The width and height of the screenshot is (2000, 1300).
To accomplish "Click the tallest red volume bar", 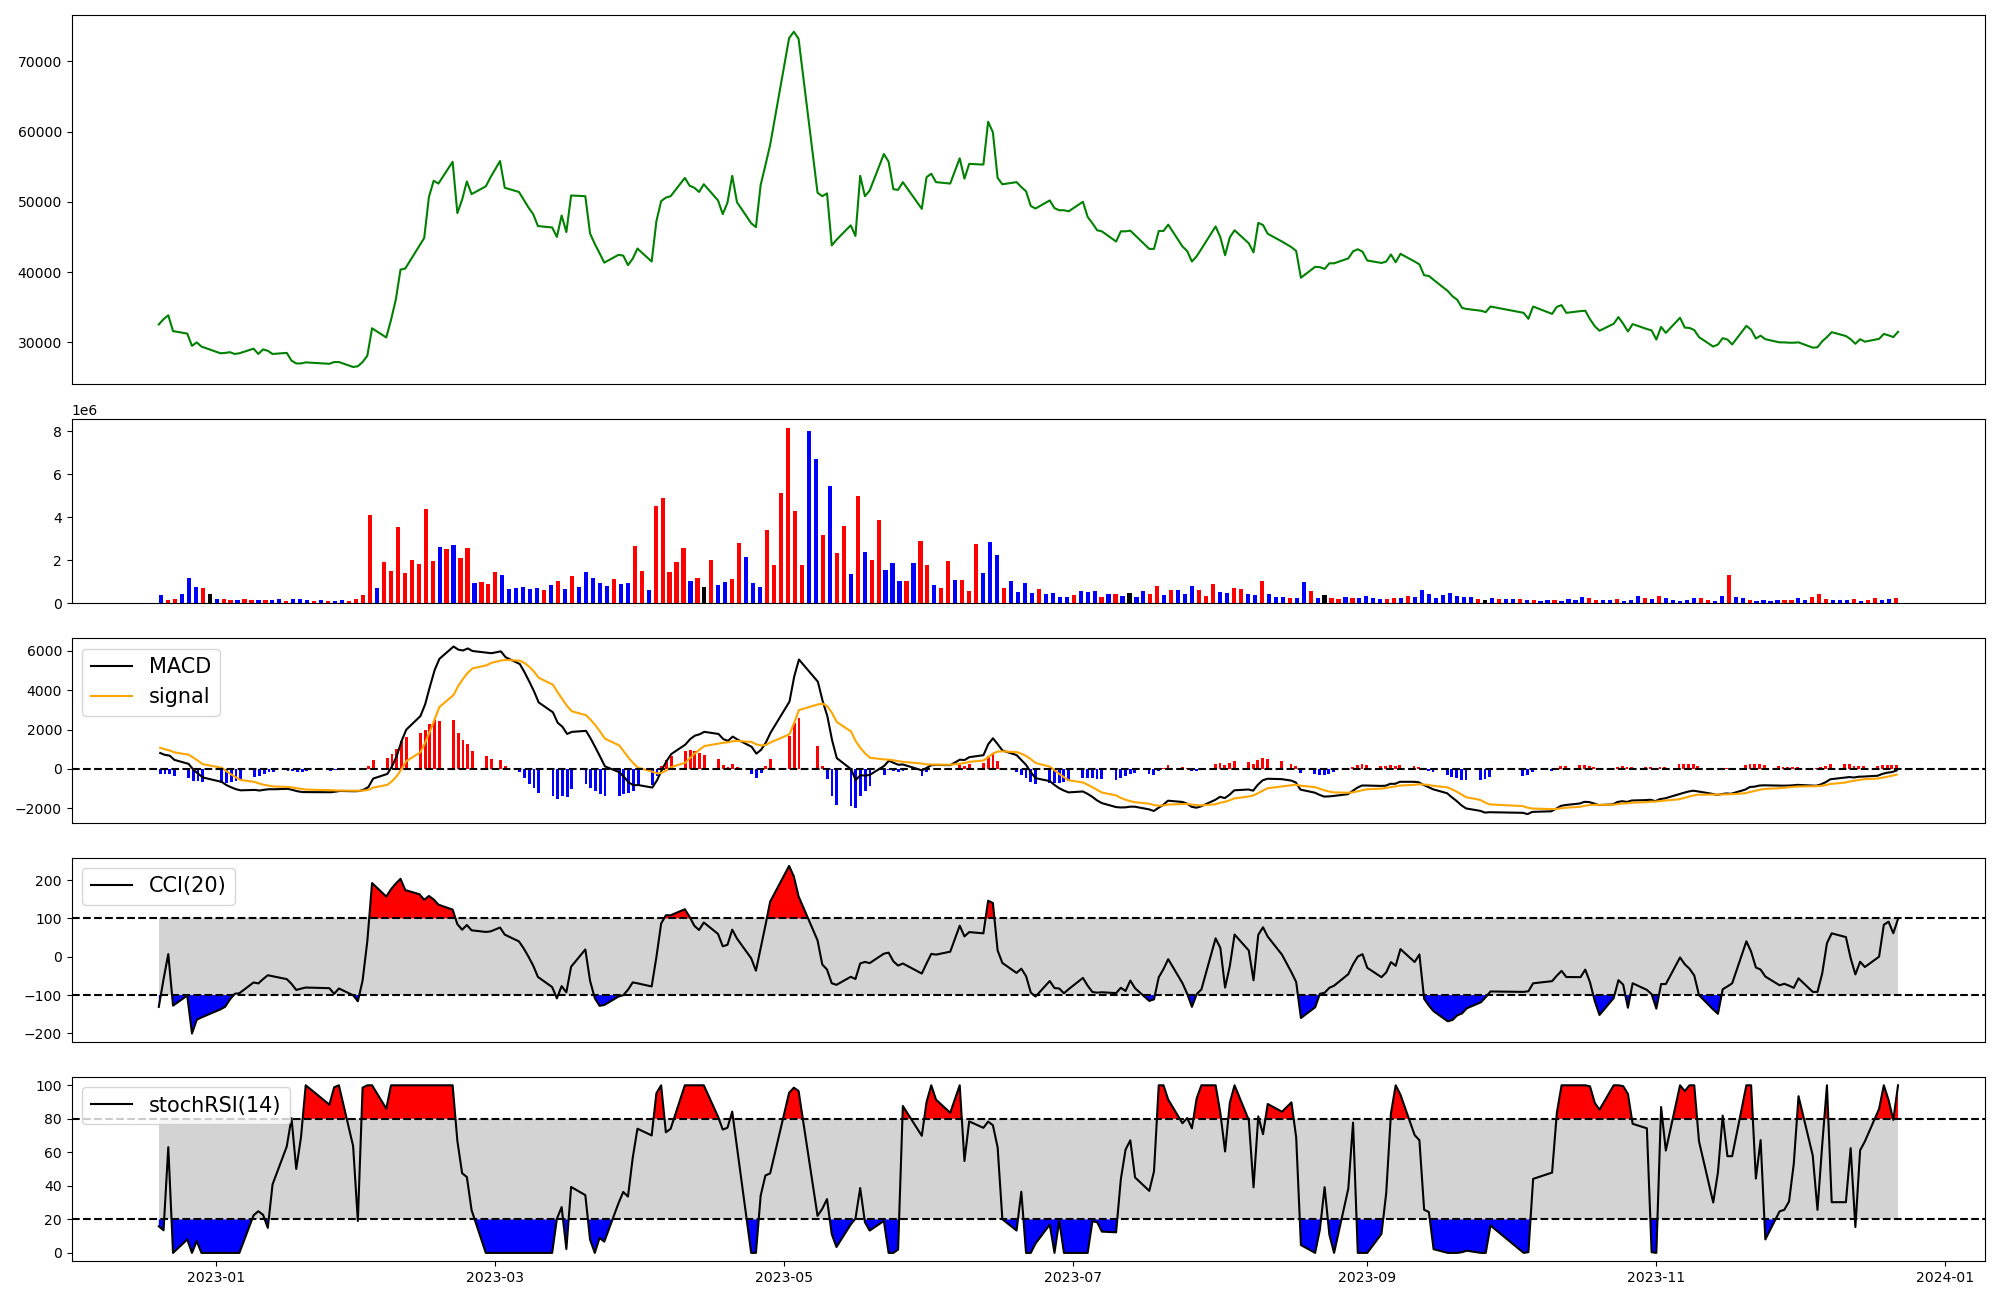I will pos(788,516).
